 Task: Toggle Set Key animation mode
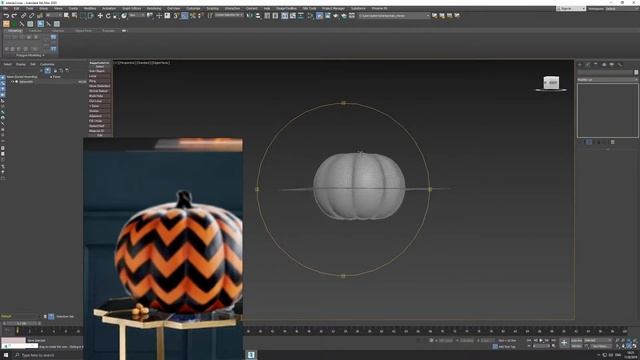(x=576, y=346)
